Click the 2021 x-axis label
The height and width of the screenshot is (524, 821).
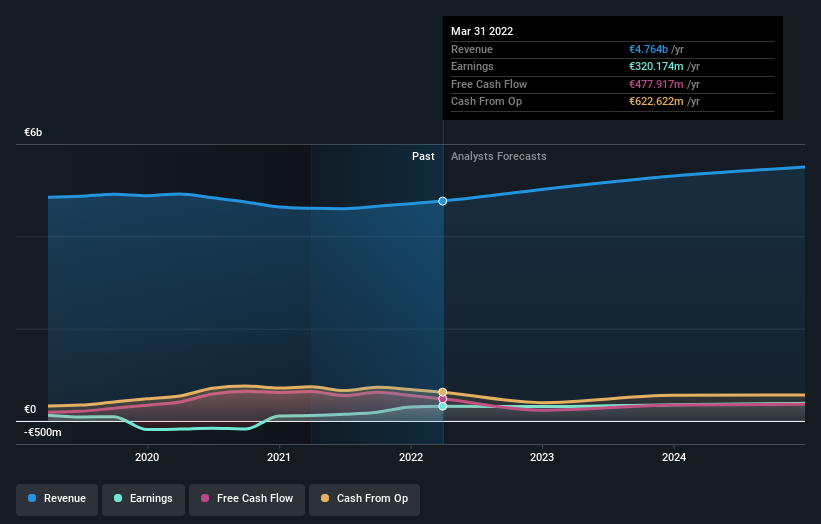[x=279, y=458]
